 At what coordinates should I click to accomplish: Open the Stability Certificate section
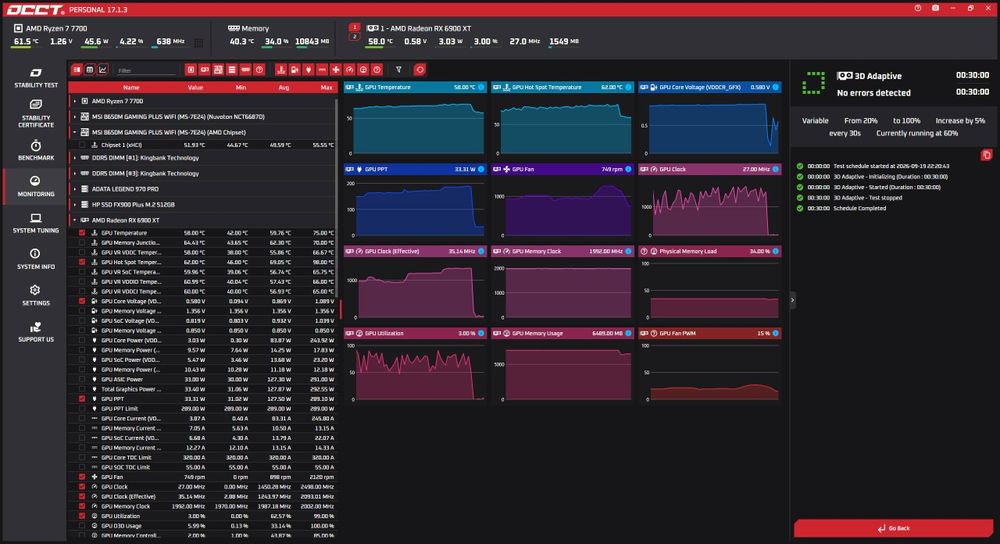click(x=36, y=114)
